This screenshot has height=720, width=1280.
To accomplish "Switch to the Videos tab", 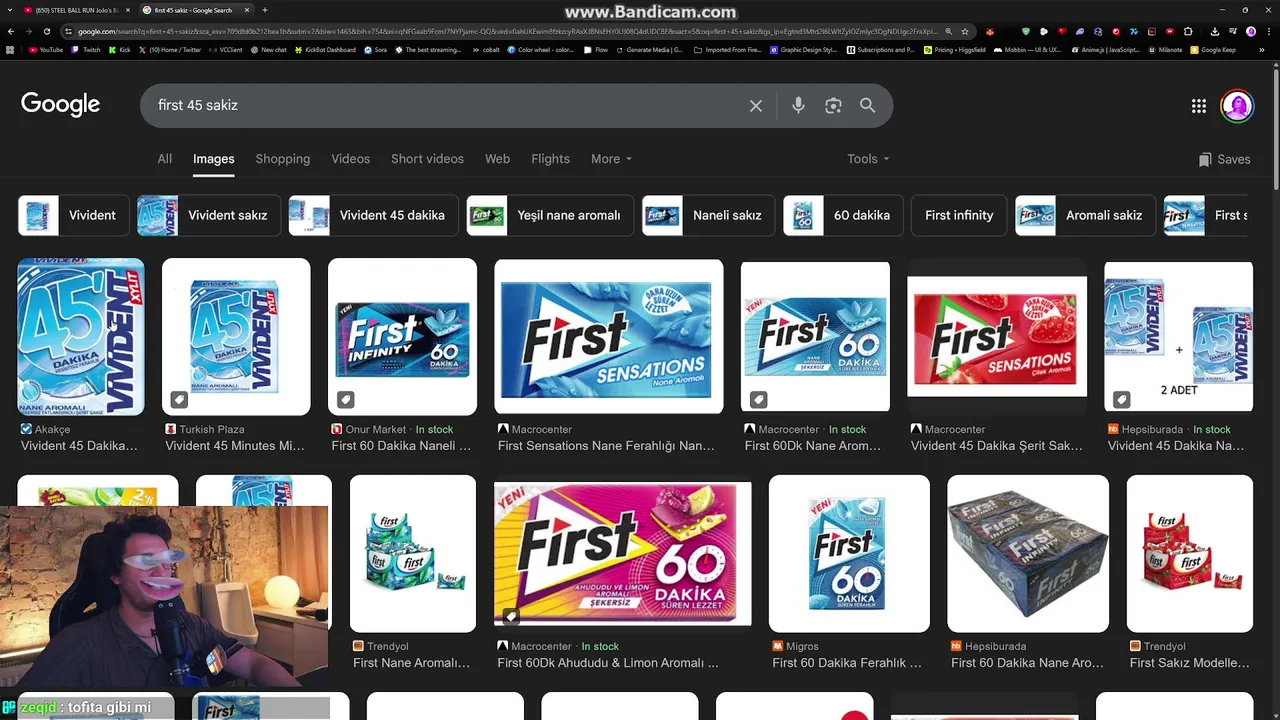I will pyautogui.click(x=351, y=159).
